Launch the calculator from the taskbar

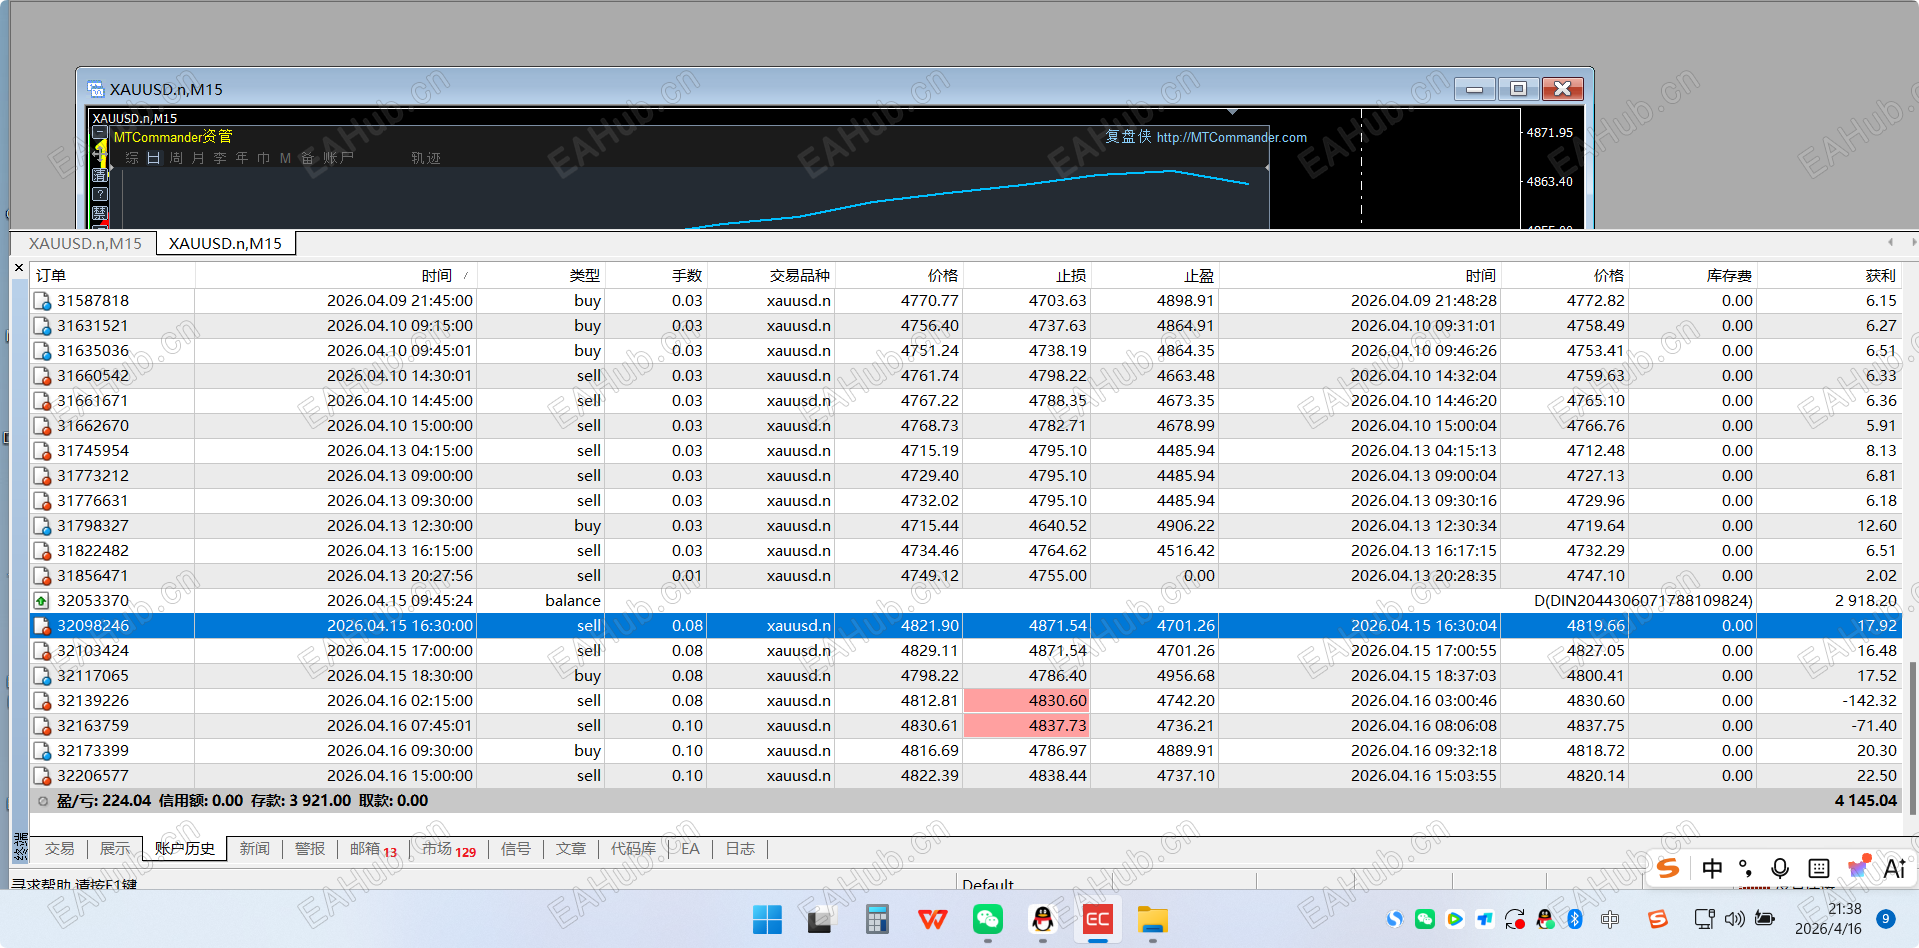(877, 919)
